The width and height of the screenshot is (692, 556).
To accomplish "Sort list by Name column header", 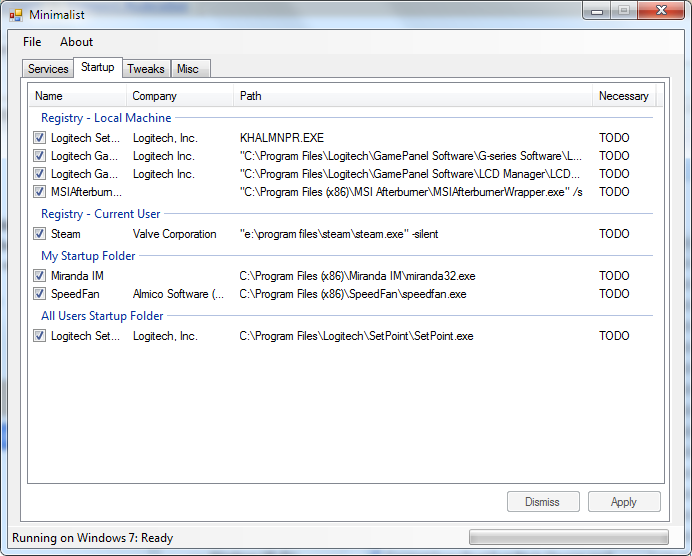I will pos(78,96).
